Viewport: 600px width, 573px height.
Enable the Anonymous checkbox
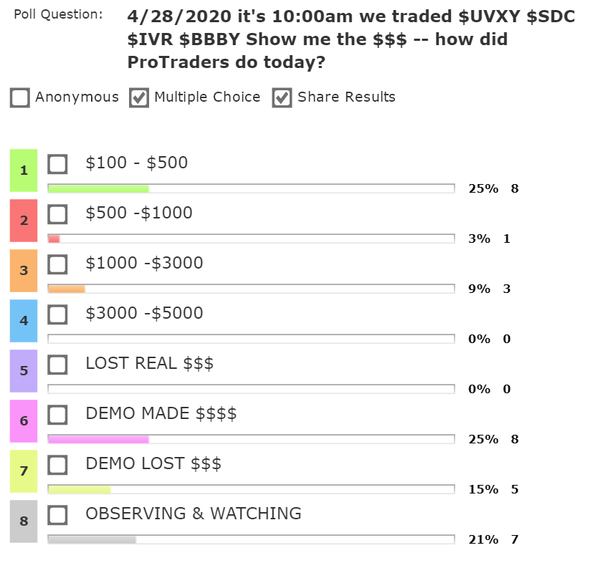(x=20, y=98)
